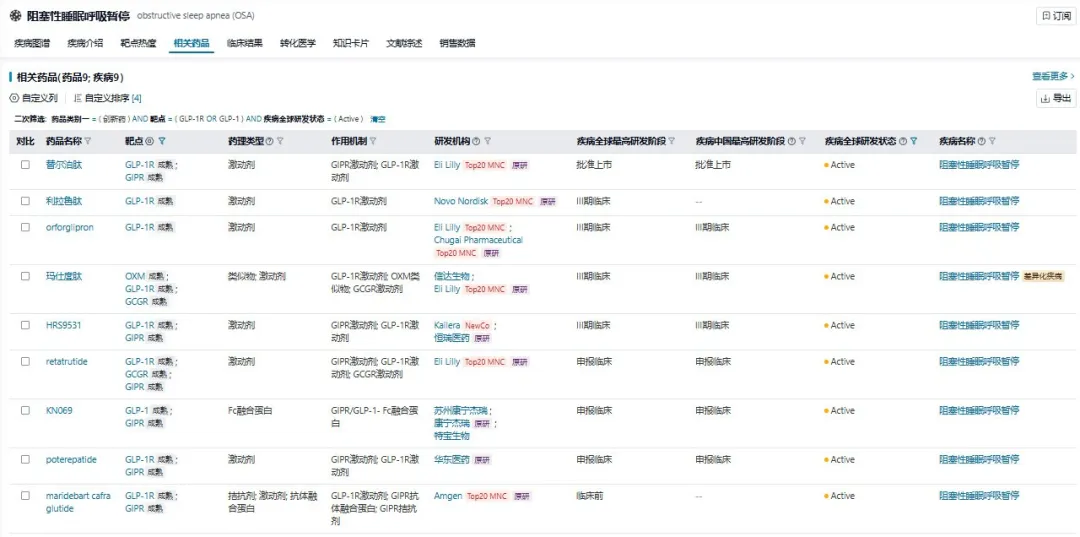The height and width of the screenshot is (537, 1080).
Task: Expand 查看更多 to see more
Action: 1053,76
